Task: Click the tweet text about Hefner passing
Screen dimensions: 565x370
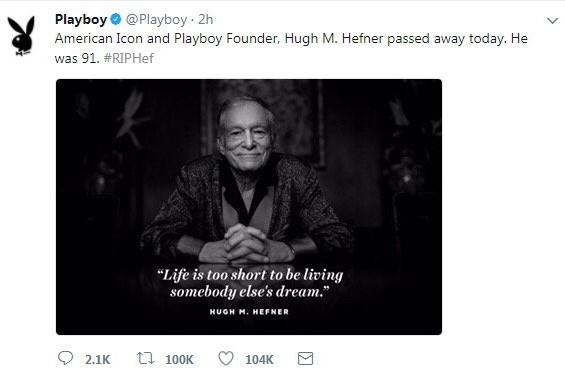Action: click(x=291, y=48)
